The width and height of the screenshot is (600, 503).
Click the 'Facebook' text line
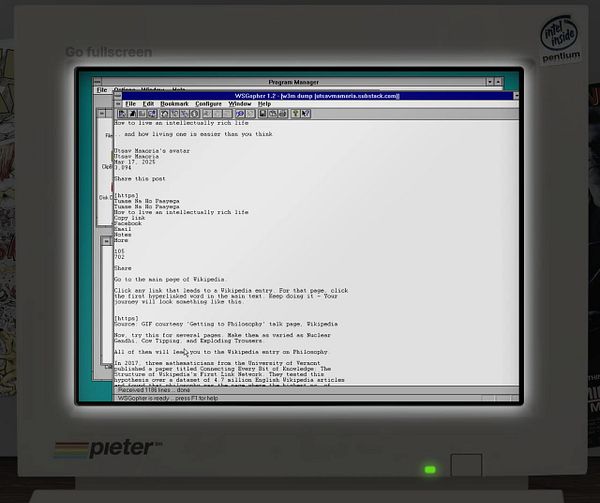point(128,223)
